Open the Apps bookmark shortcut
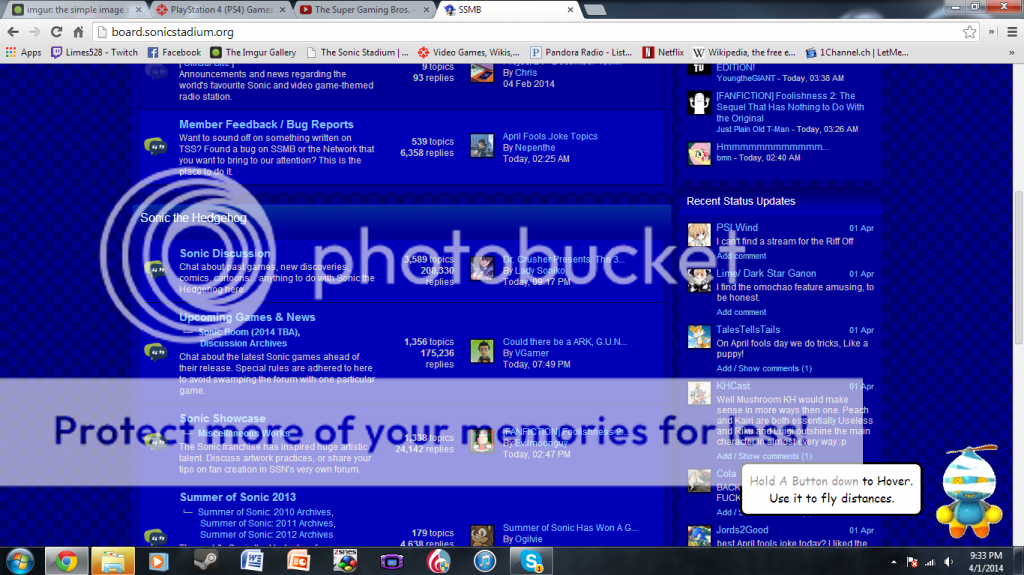The image size is (1024, 575). tap(24, 52)
